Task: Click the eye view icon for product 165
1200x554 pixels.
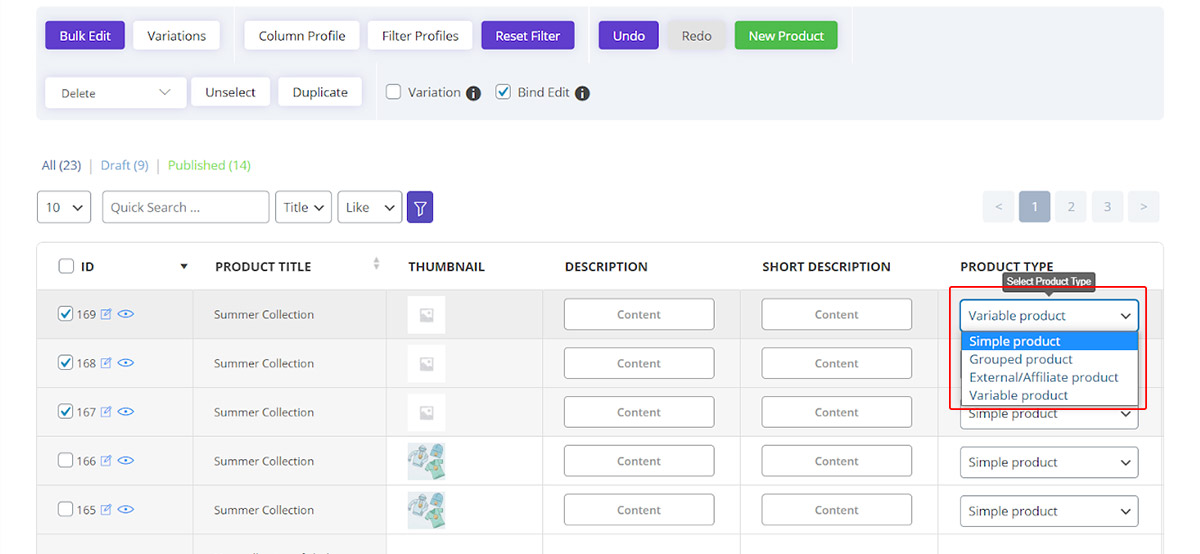Action: [126, 510]
